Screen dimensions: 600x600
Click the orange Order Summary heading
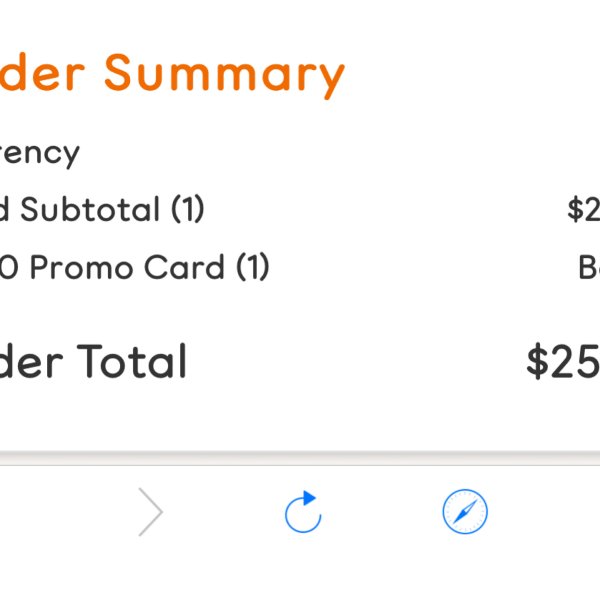coord(172,74)
